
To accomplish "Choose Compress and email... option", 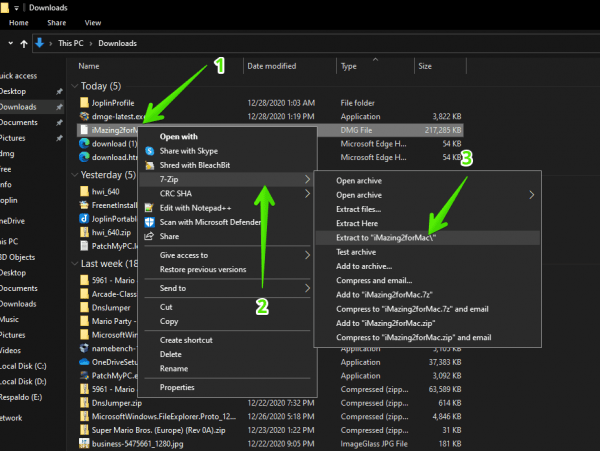I will point(427,280).
